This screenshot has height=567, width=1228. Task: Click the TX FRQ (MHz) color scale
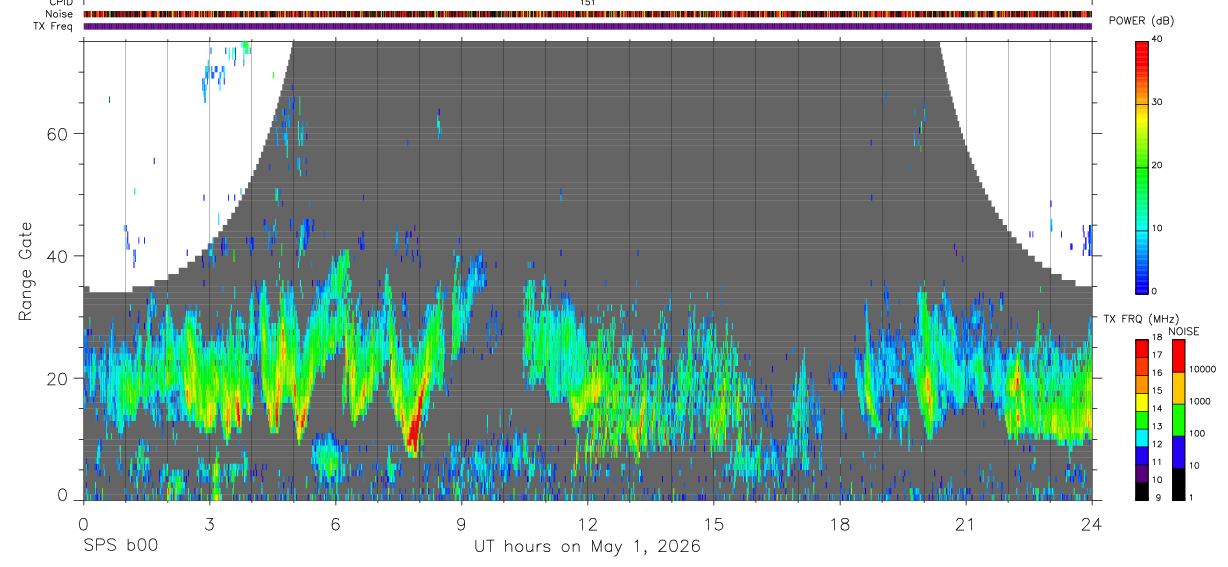pyautogui.click(x=1141, y=419)
